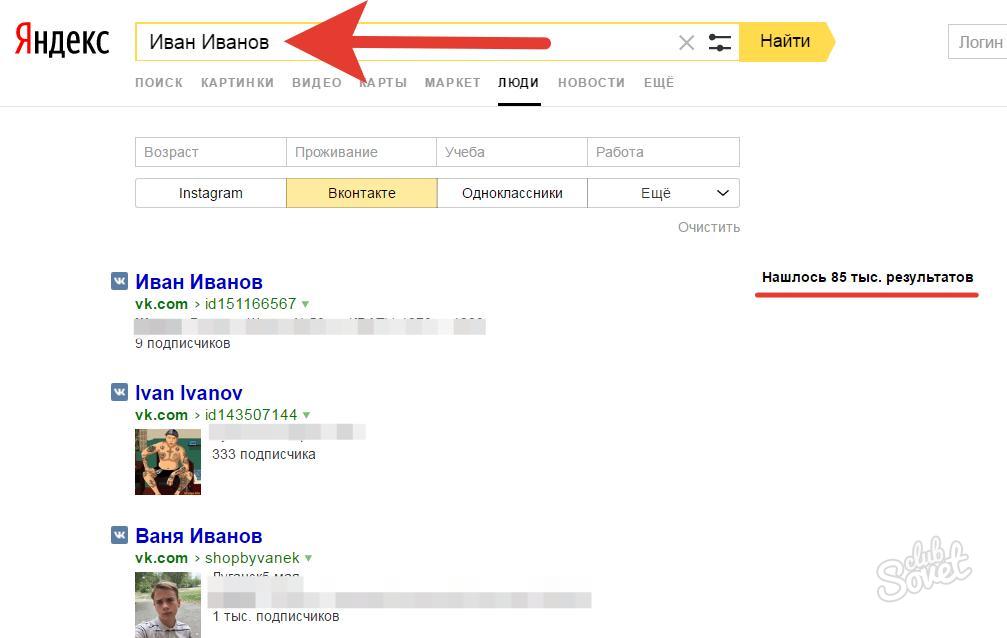
Task: Click the text 9 подписчиков
Action: pos(182,344)
